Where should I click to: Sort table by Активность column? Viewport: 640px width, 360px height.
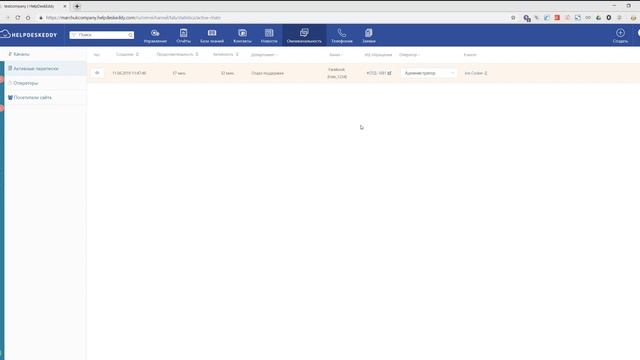pyautogui.click(x=225, y=54)
